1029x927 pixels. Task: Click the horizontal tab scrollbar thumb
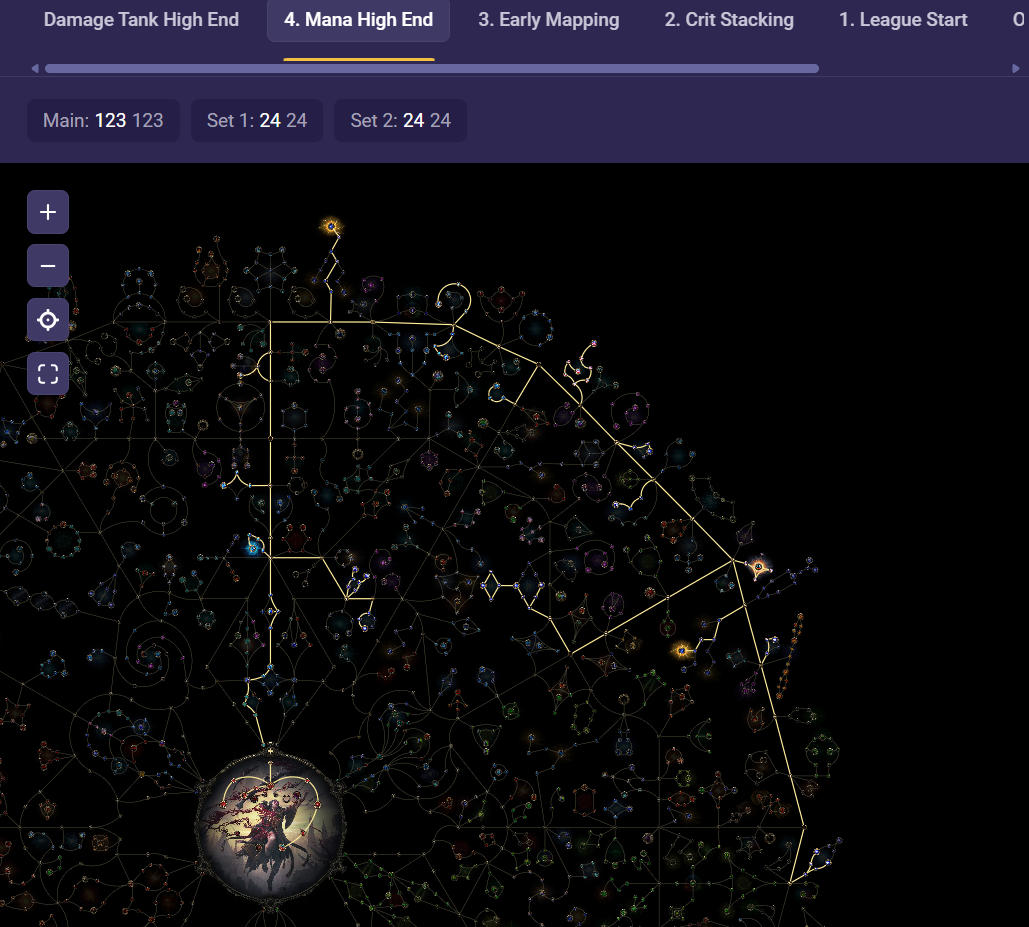click(431, 69)
